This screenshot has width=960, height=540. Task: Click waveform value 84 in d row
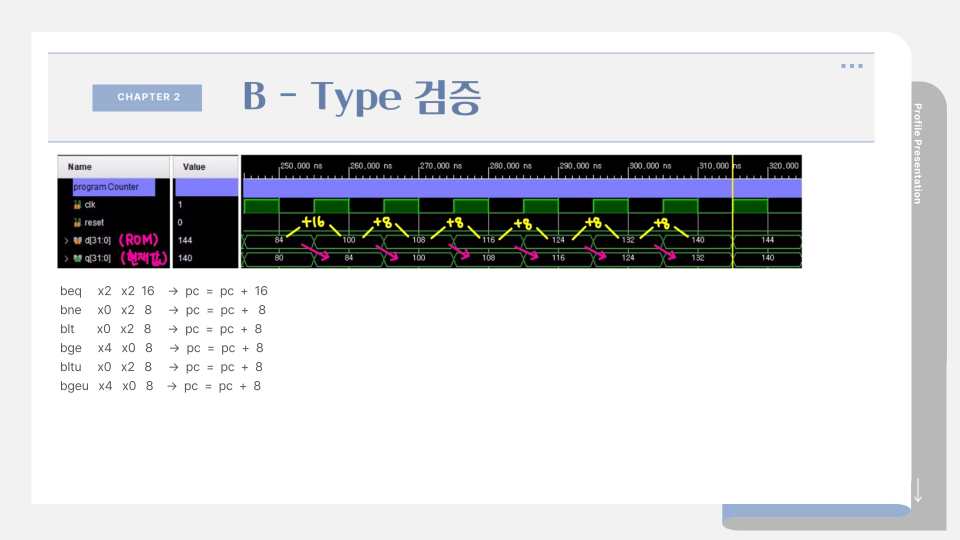coord(279,240)
